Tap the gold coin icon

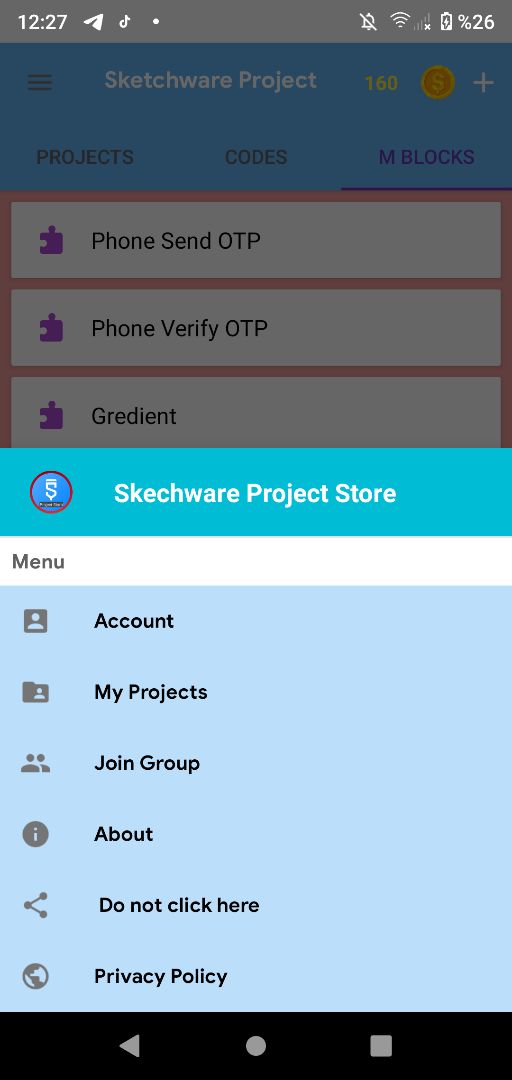tap(438, 83)
